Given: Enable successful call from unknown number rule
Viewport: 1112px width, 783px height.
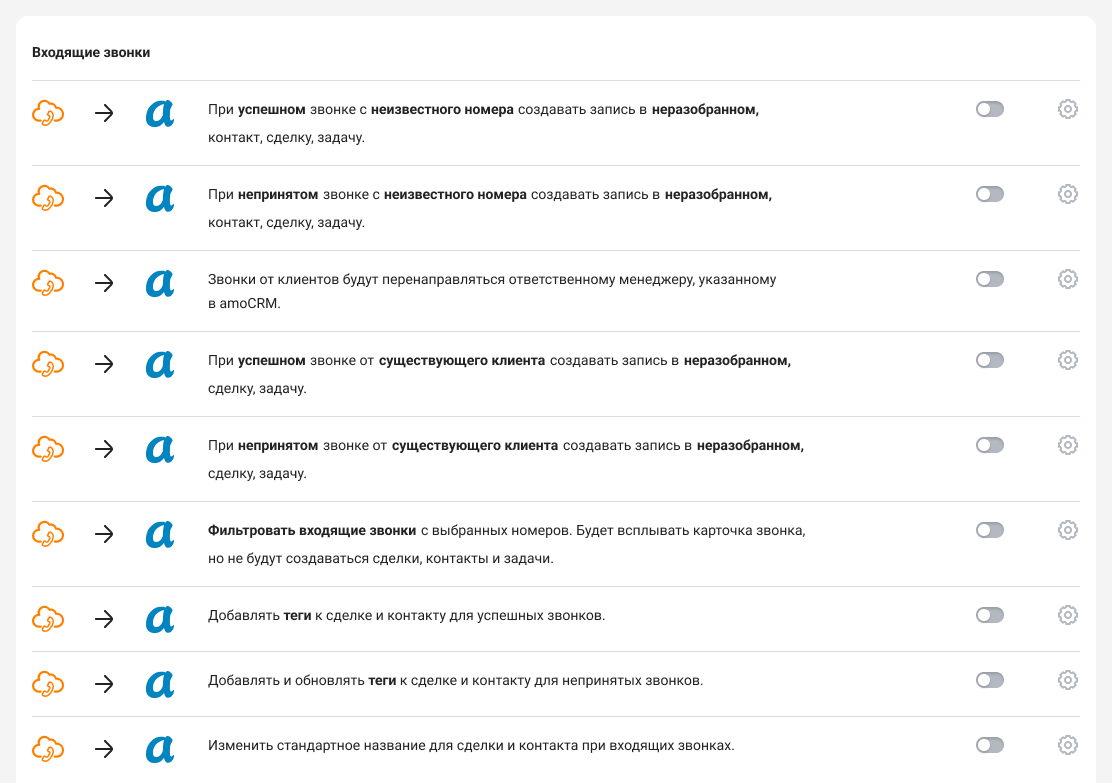Looking at the screenshot, I should click(989, 109).
